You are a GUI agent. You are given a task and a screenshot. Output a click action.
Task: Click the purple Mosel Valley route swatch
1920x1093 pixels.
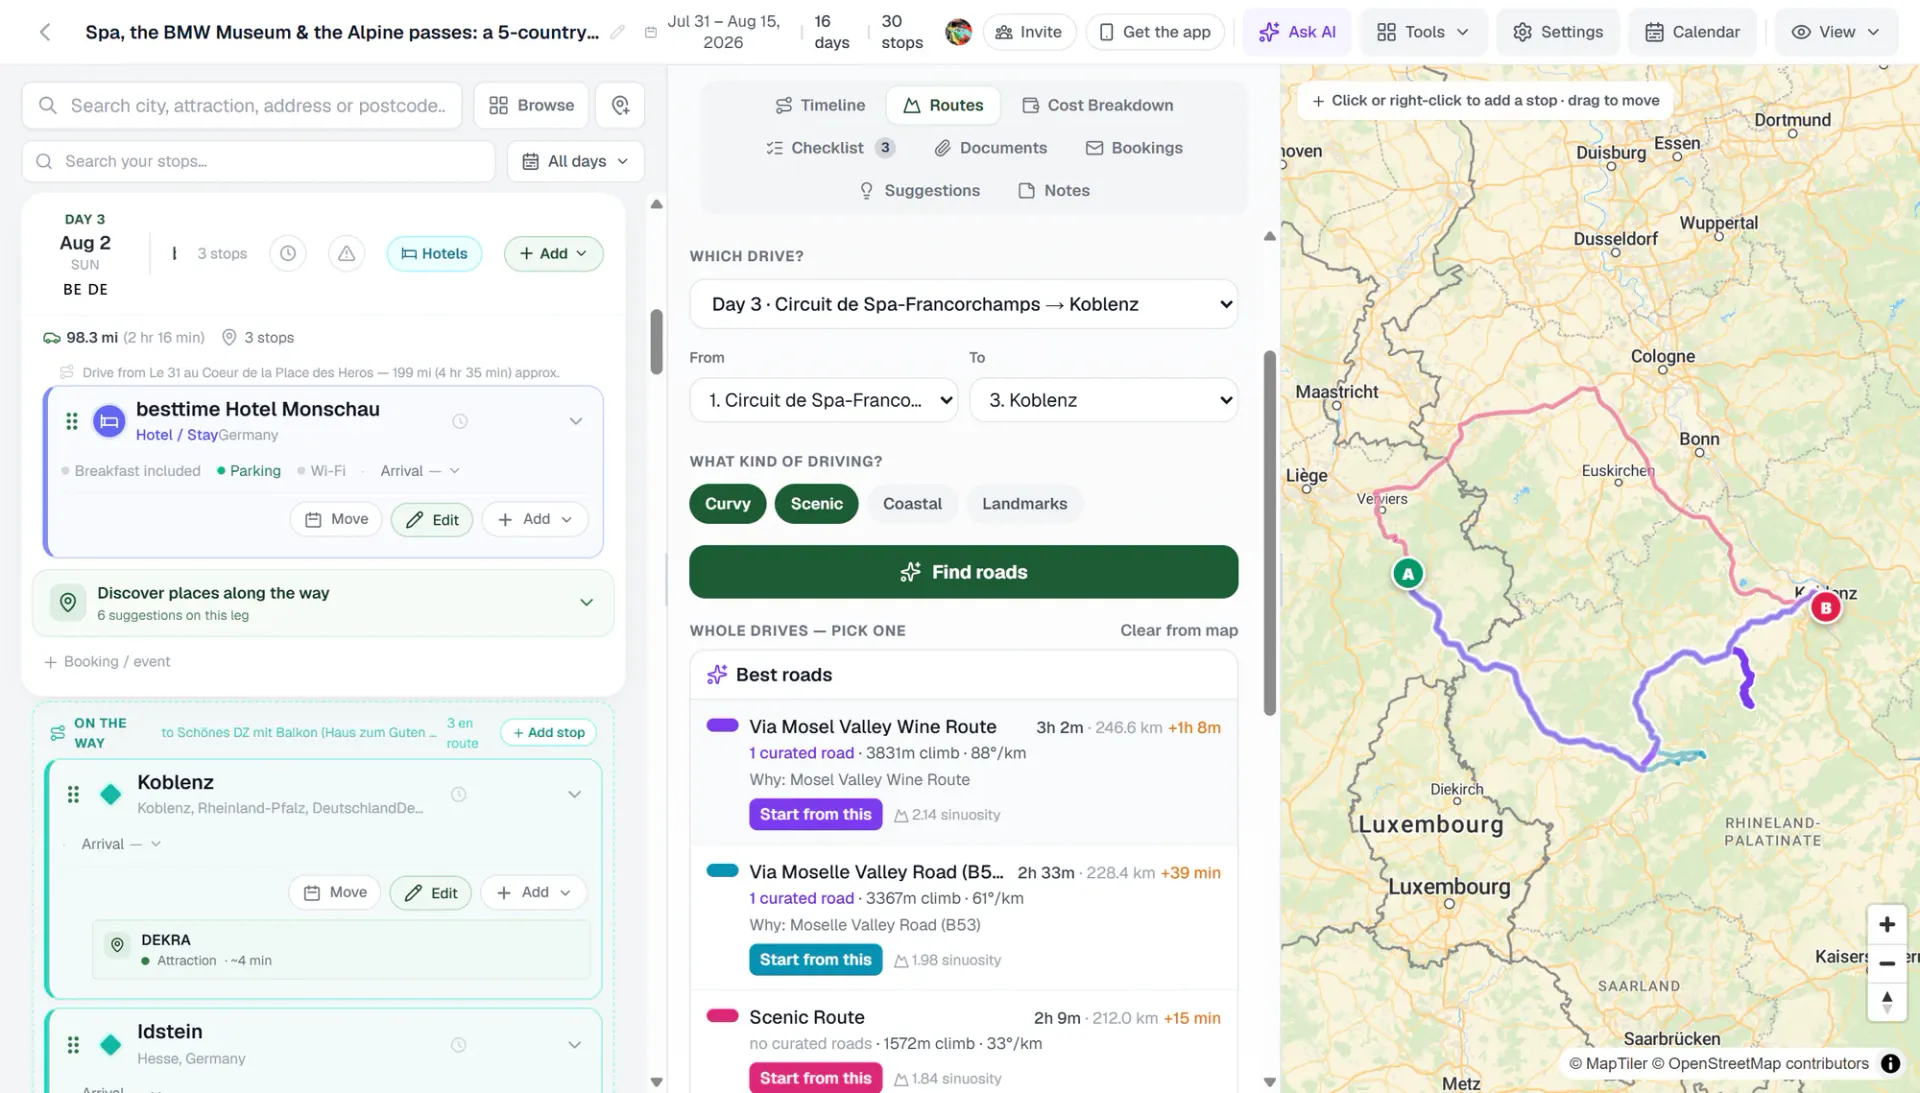tap(722, 726)
